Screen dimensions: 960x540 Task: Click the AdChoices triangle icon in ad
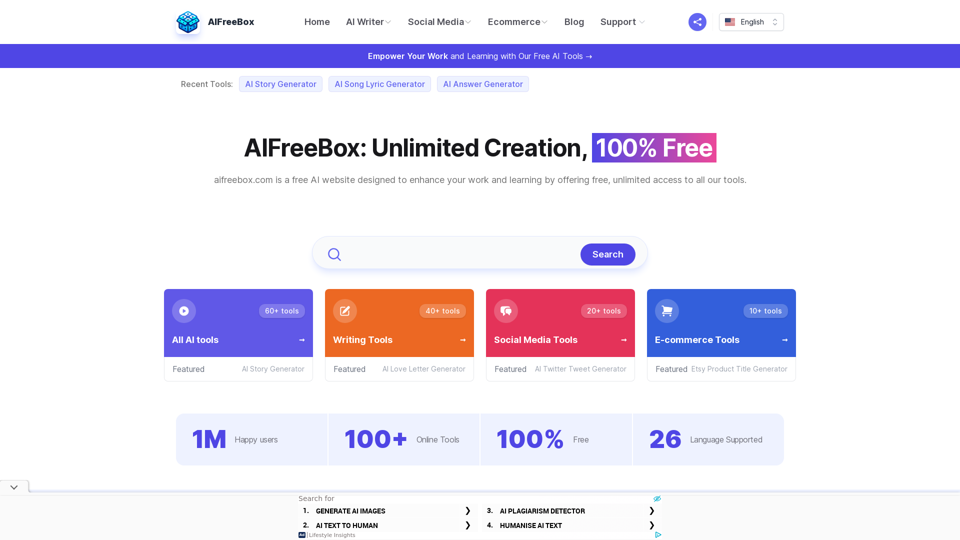pyautogui.click(x=658, y=535)
